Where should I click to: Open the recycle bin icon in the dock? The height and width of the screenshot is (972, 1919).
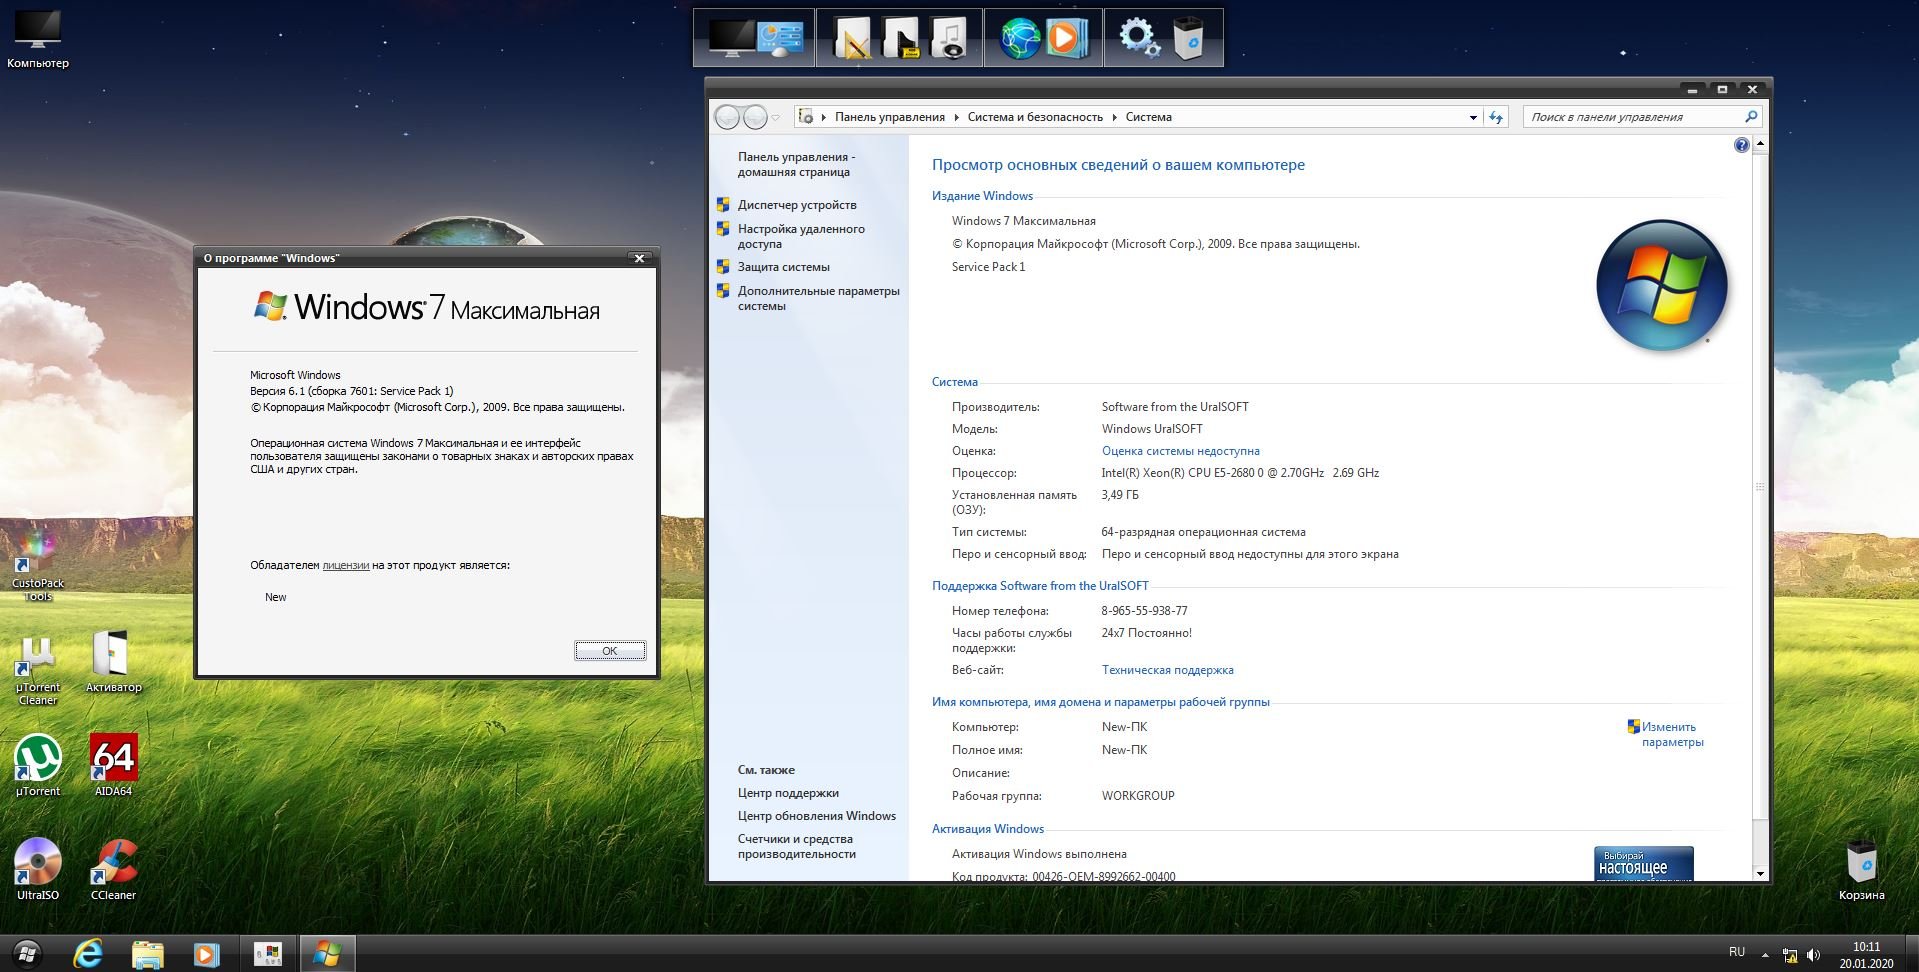point(1188,38)
